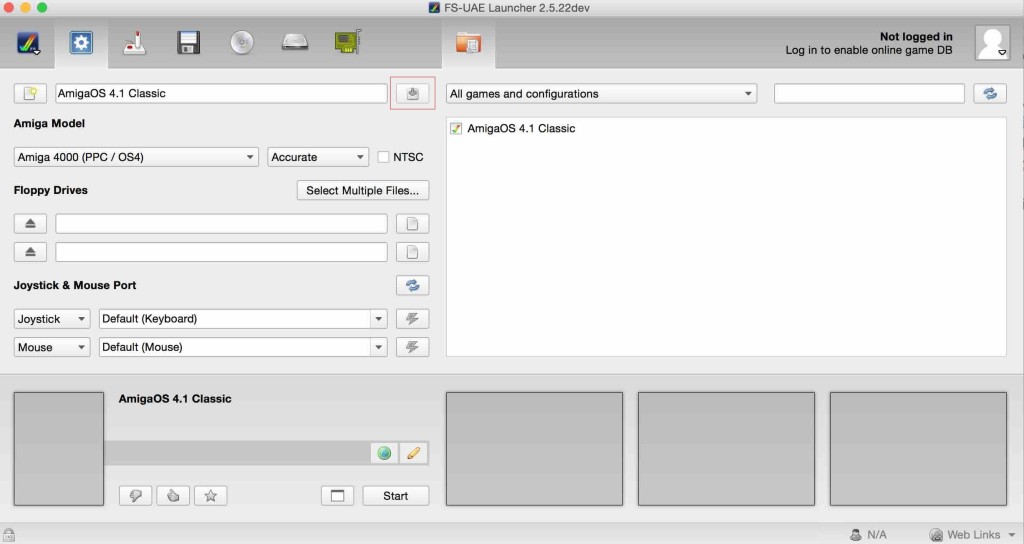Open the game web page globe icon
This screenshot has width=1024, height=544.
(384, 453)
